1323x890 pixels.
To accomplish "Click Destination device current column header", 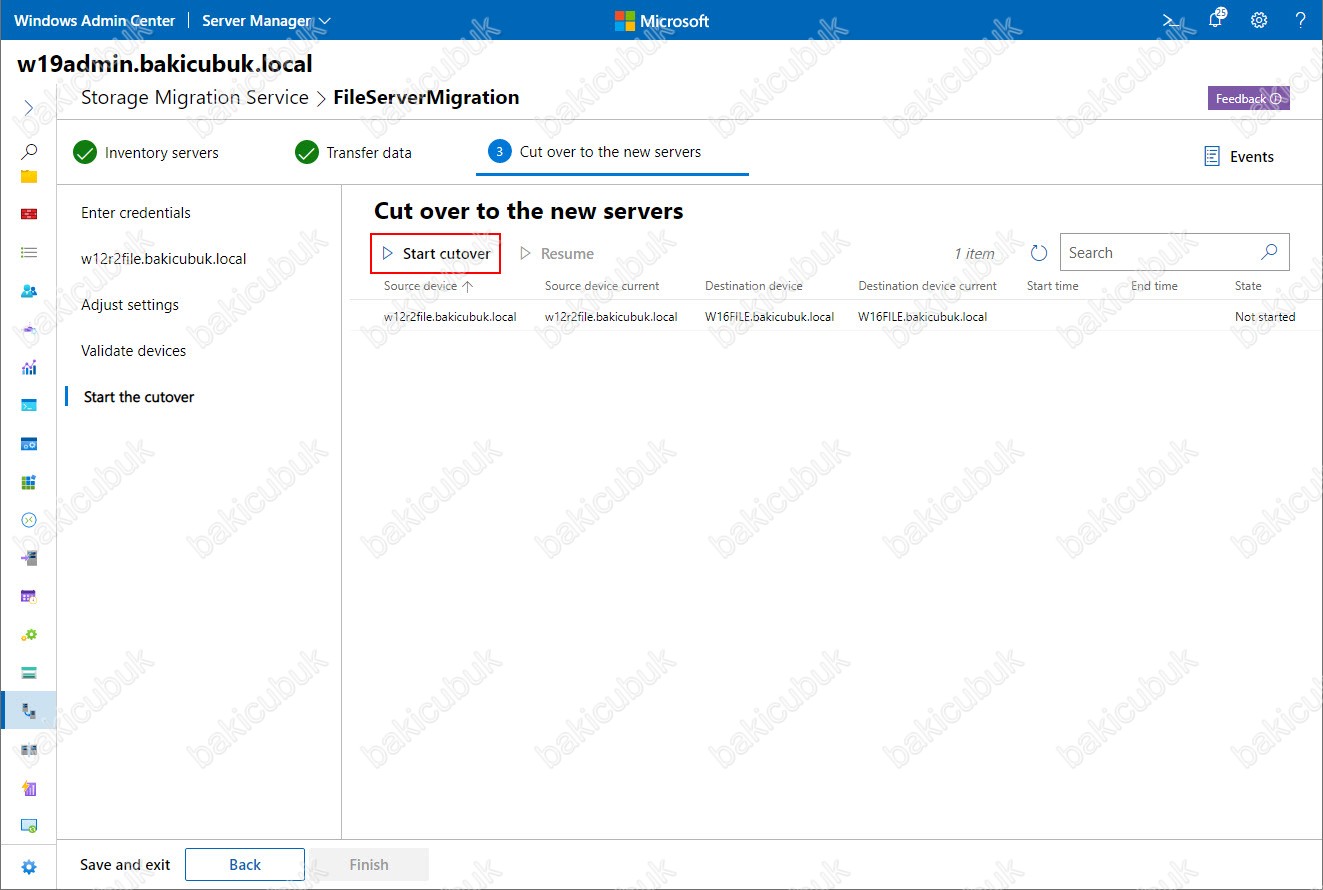I will tap(928, 286).
